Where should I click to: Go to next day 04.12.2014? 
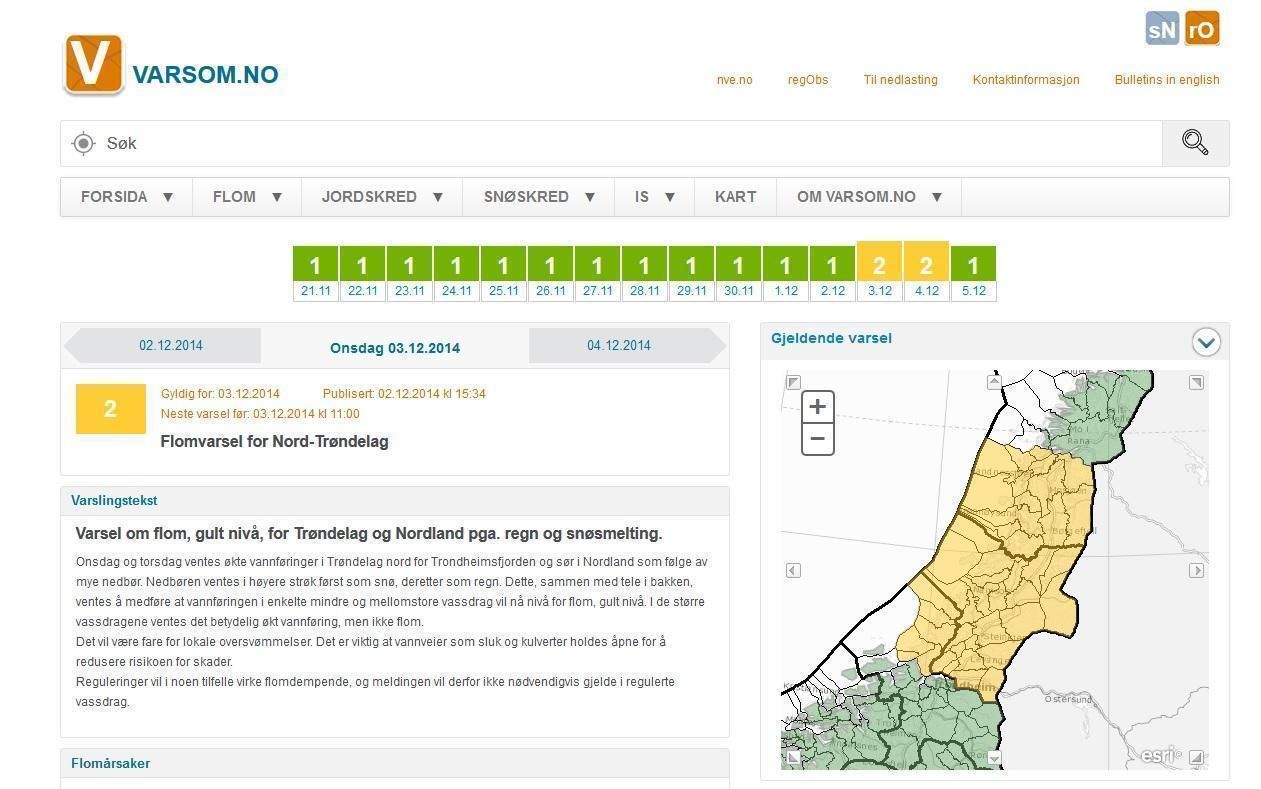[x=619, y=346]
